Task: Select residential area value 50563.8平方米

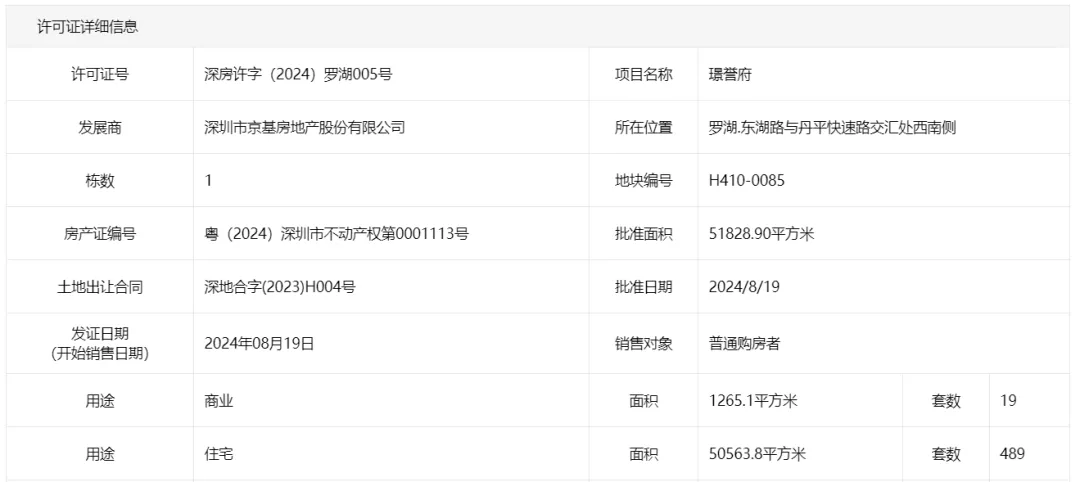Action: tap(757, 454)
